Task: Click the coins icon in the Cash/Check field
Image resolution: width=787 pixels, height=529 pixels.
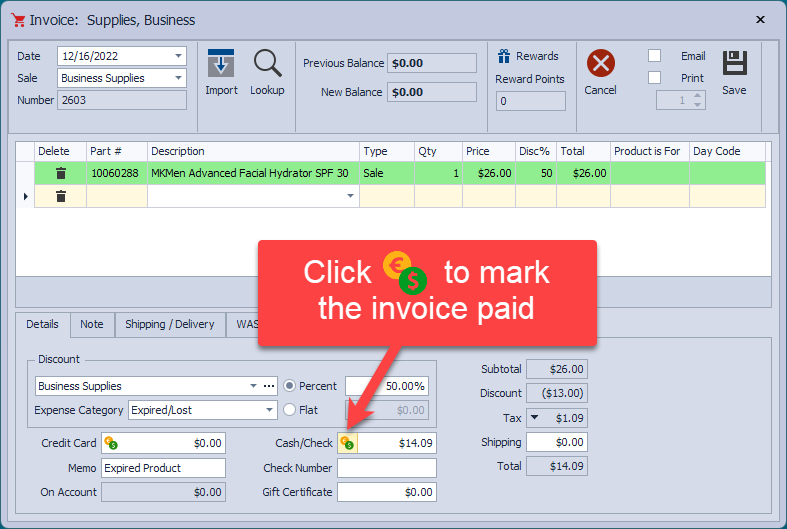Action: pyautogui.click(x=347, y=443)
